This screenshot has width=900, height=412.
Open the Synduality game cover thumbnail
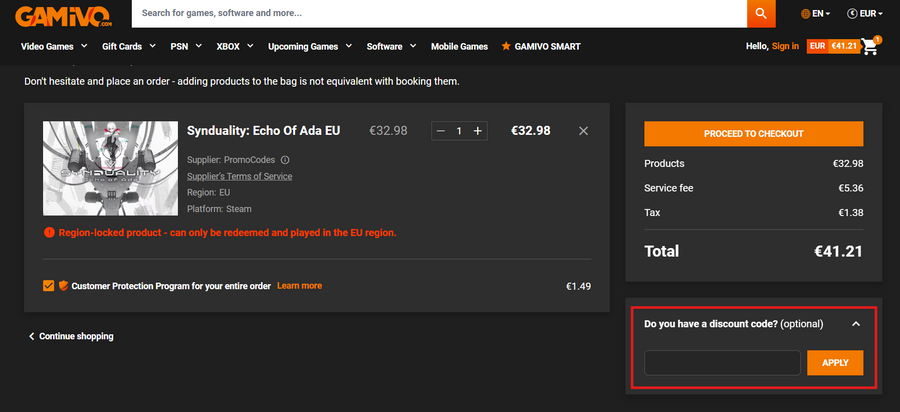pyautogui.click(x=107, y=167)
